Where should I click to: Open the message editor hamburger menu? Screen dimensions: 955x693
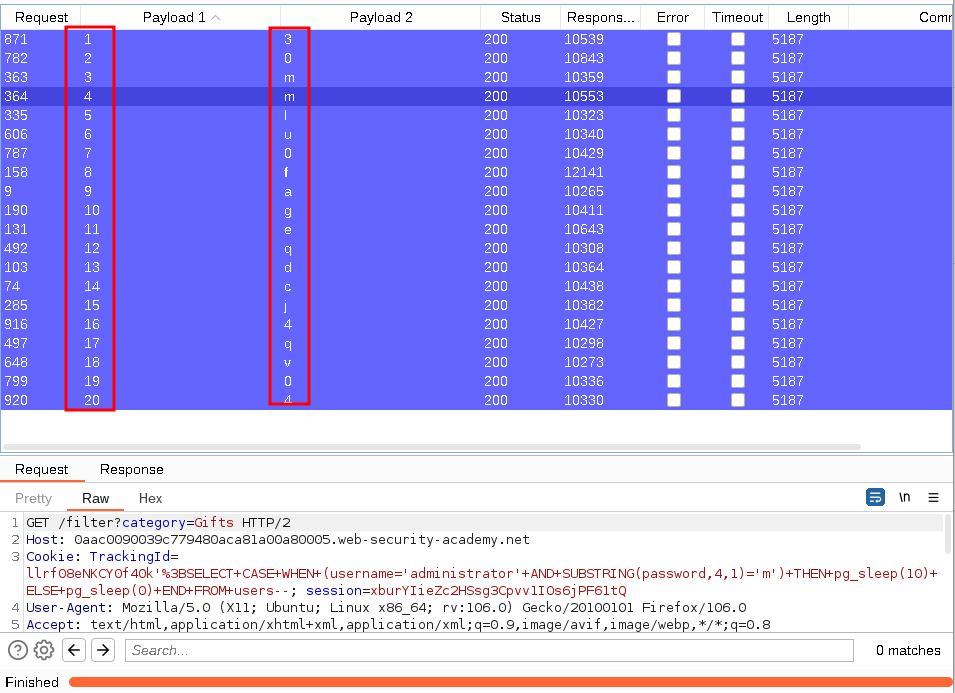[x=933, y=498]
